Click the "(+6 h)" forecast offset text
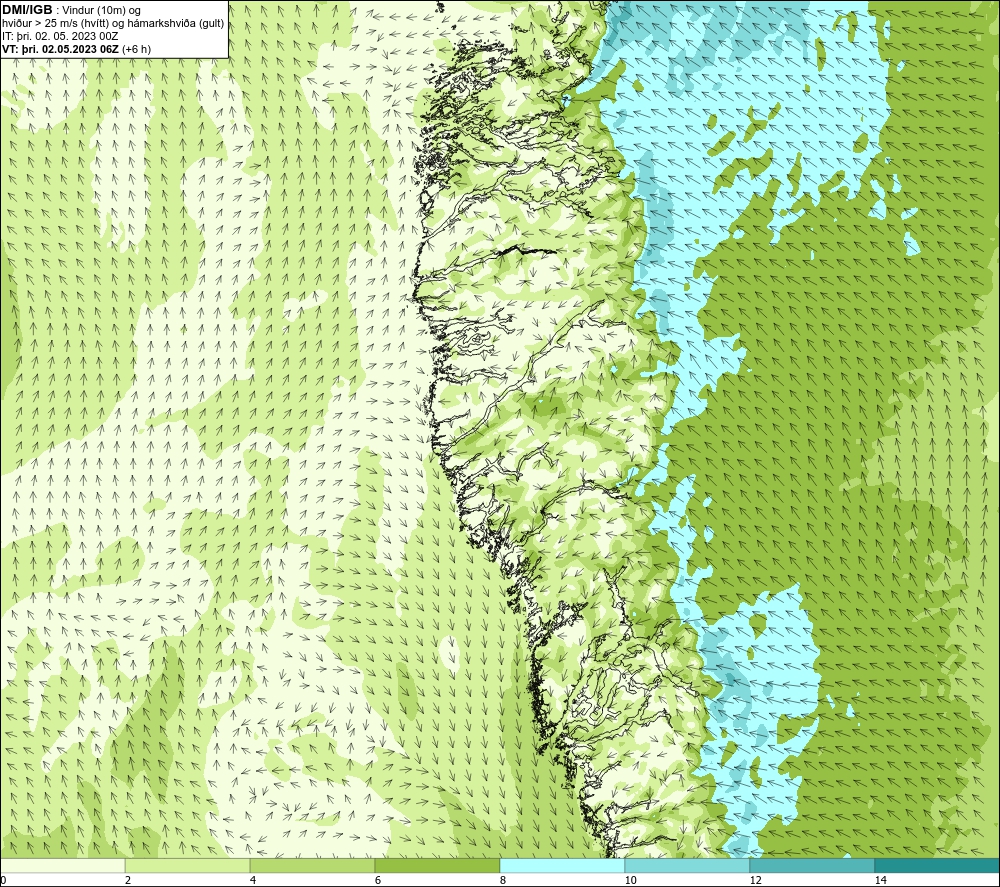1000x887 pixels. pos(136,49)
